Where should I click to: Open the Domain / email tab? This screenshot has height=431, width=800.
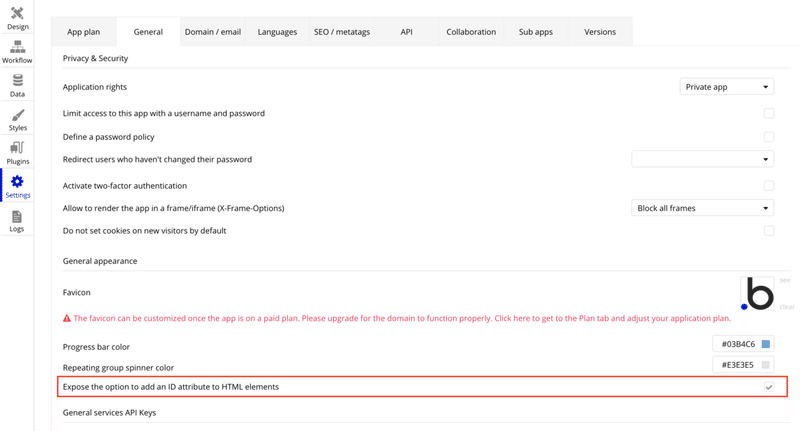point(213,32)
